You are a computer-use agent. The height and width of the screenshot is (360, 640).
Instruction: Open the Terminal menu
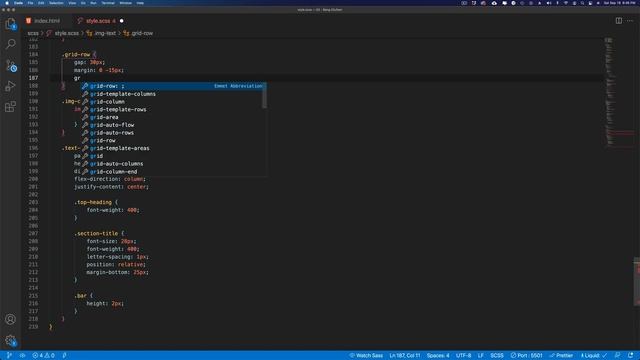pyautogui.click(x=108, y=3)
